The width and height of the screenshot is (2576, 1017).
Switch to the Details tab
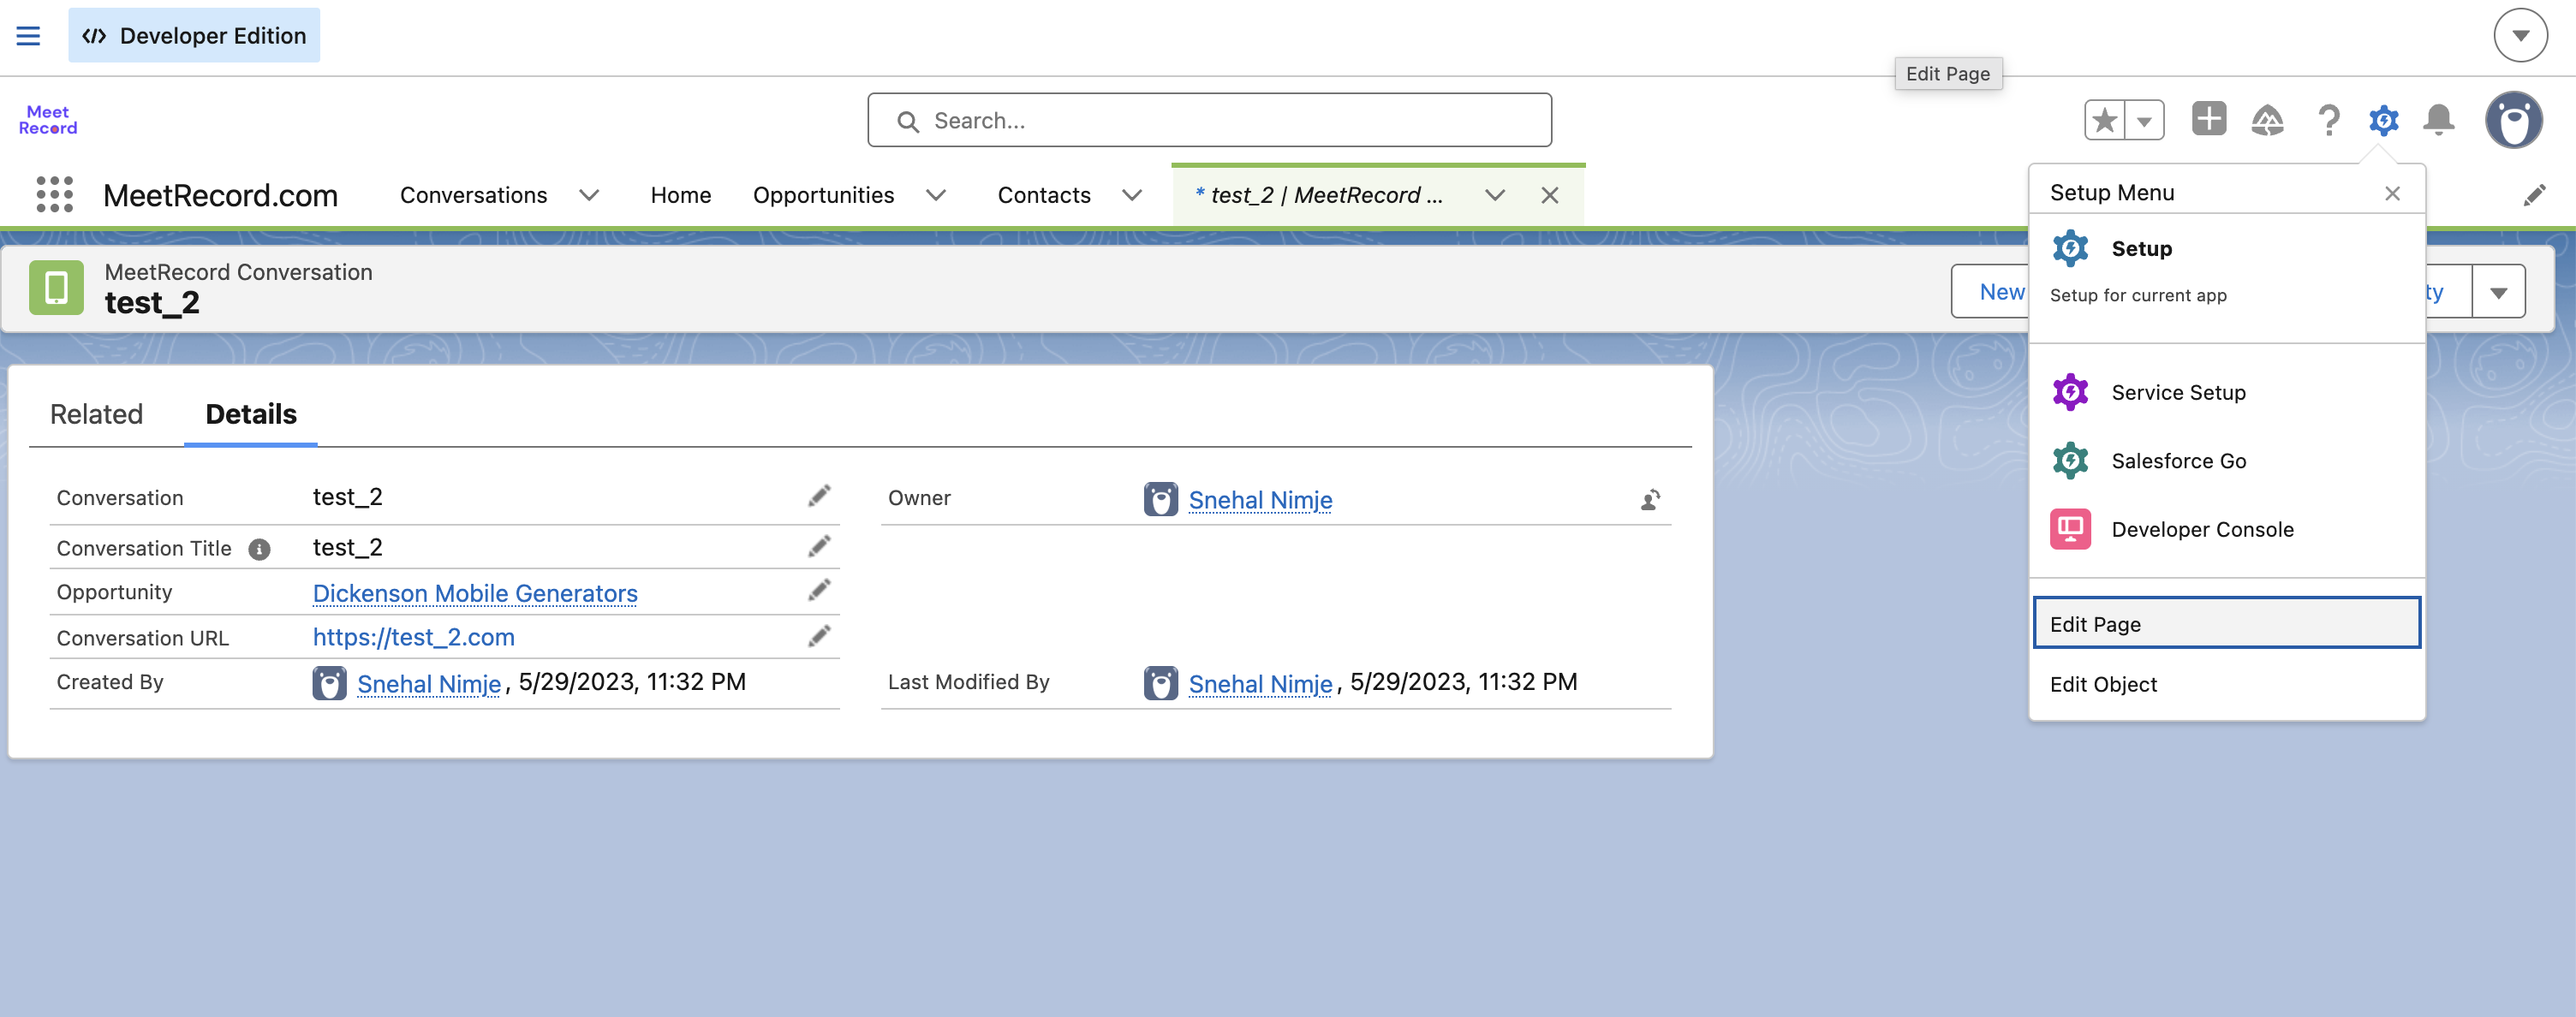point(251,414)
